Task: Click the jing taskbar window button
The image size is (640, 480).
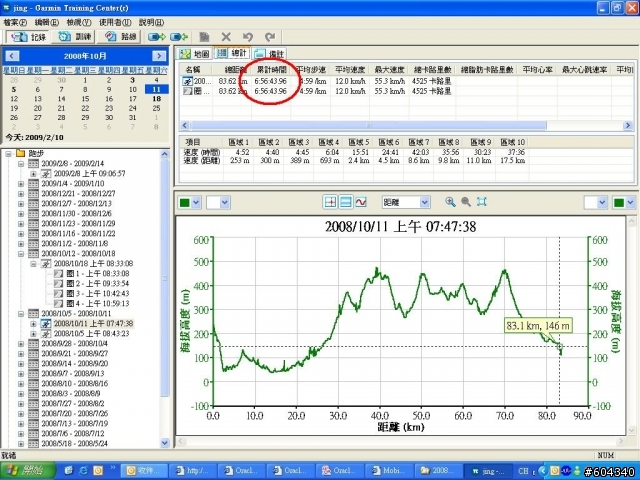Action: [x=489, y=471]
